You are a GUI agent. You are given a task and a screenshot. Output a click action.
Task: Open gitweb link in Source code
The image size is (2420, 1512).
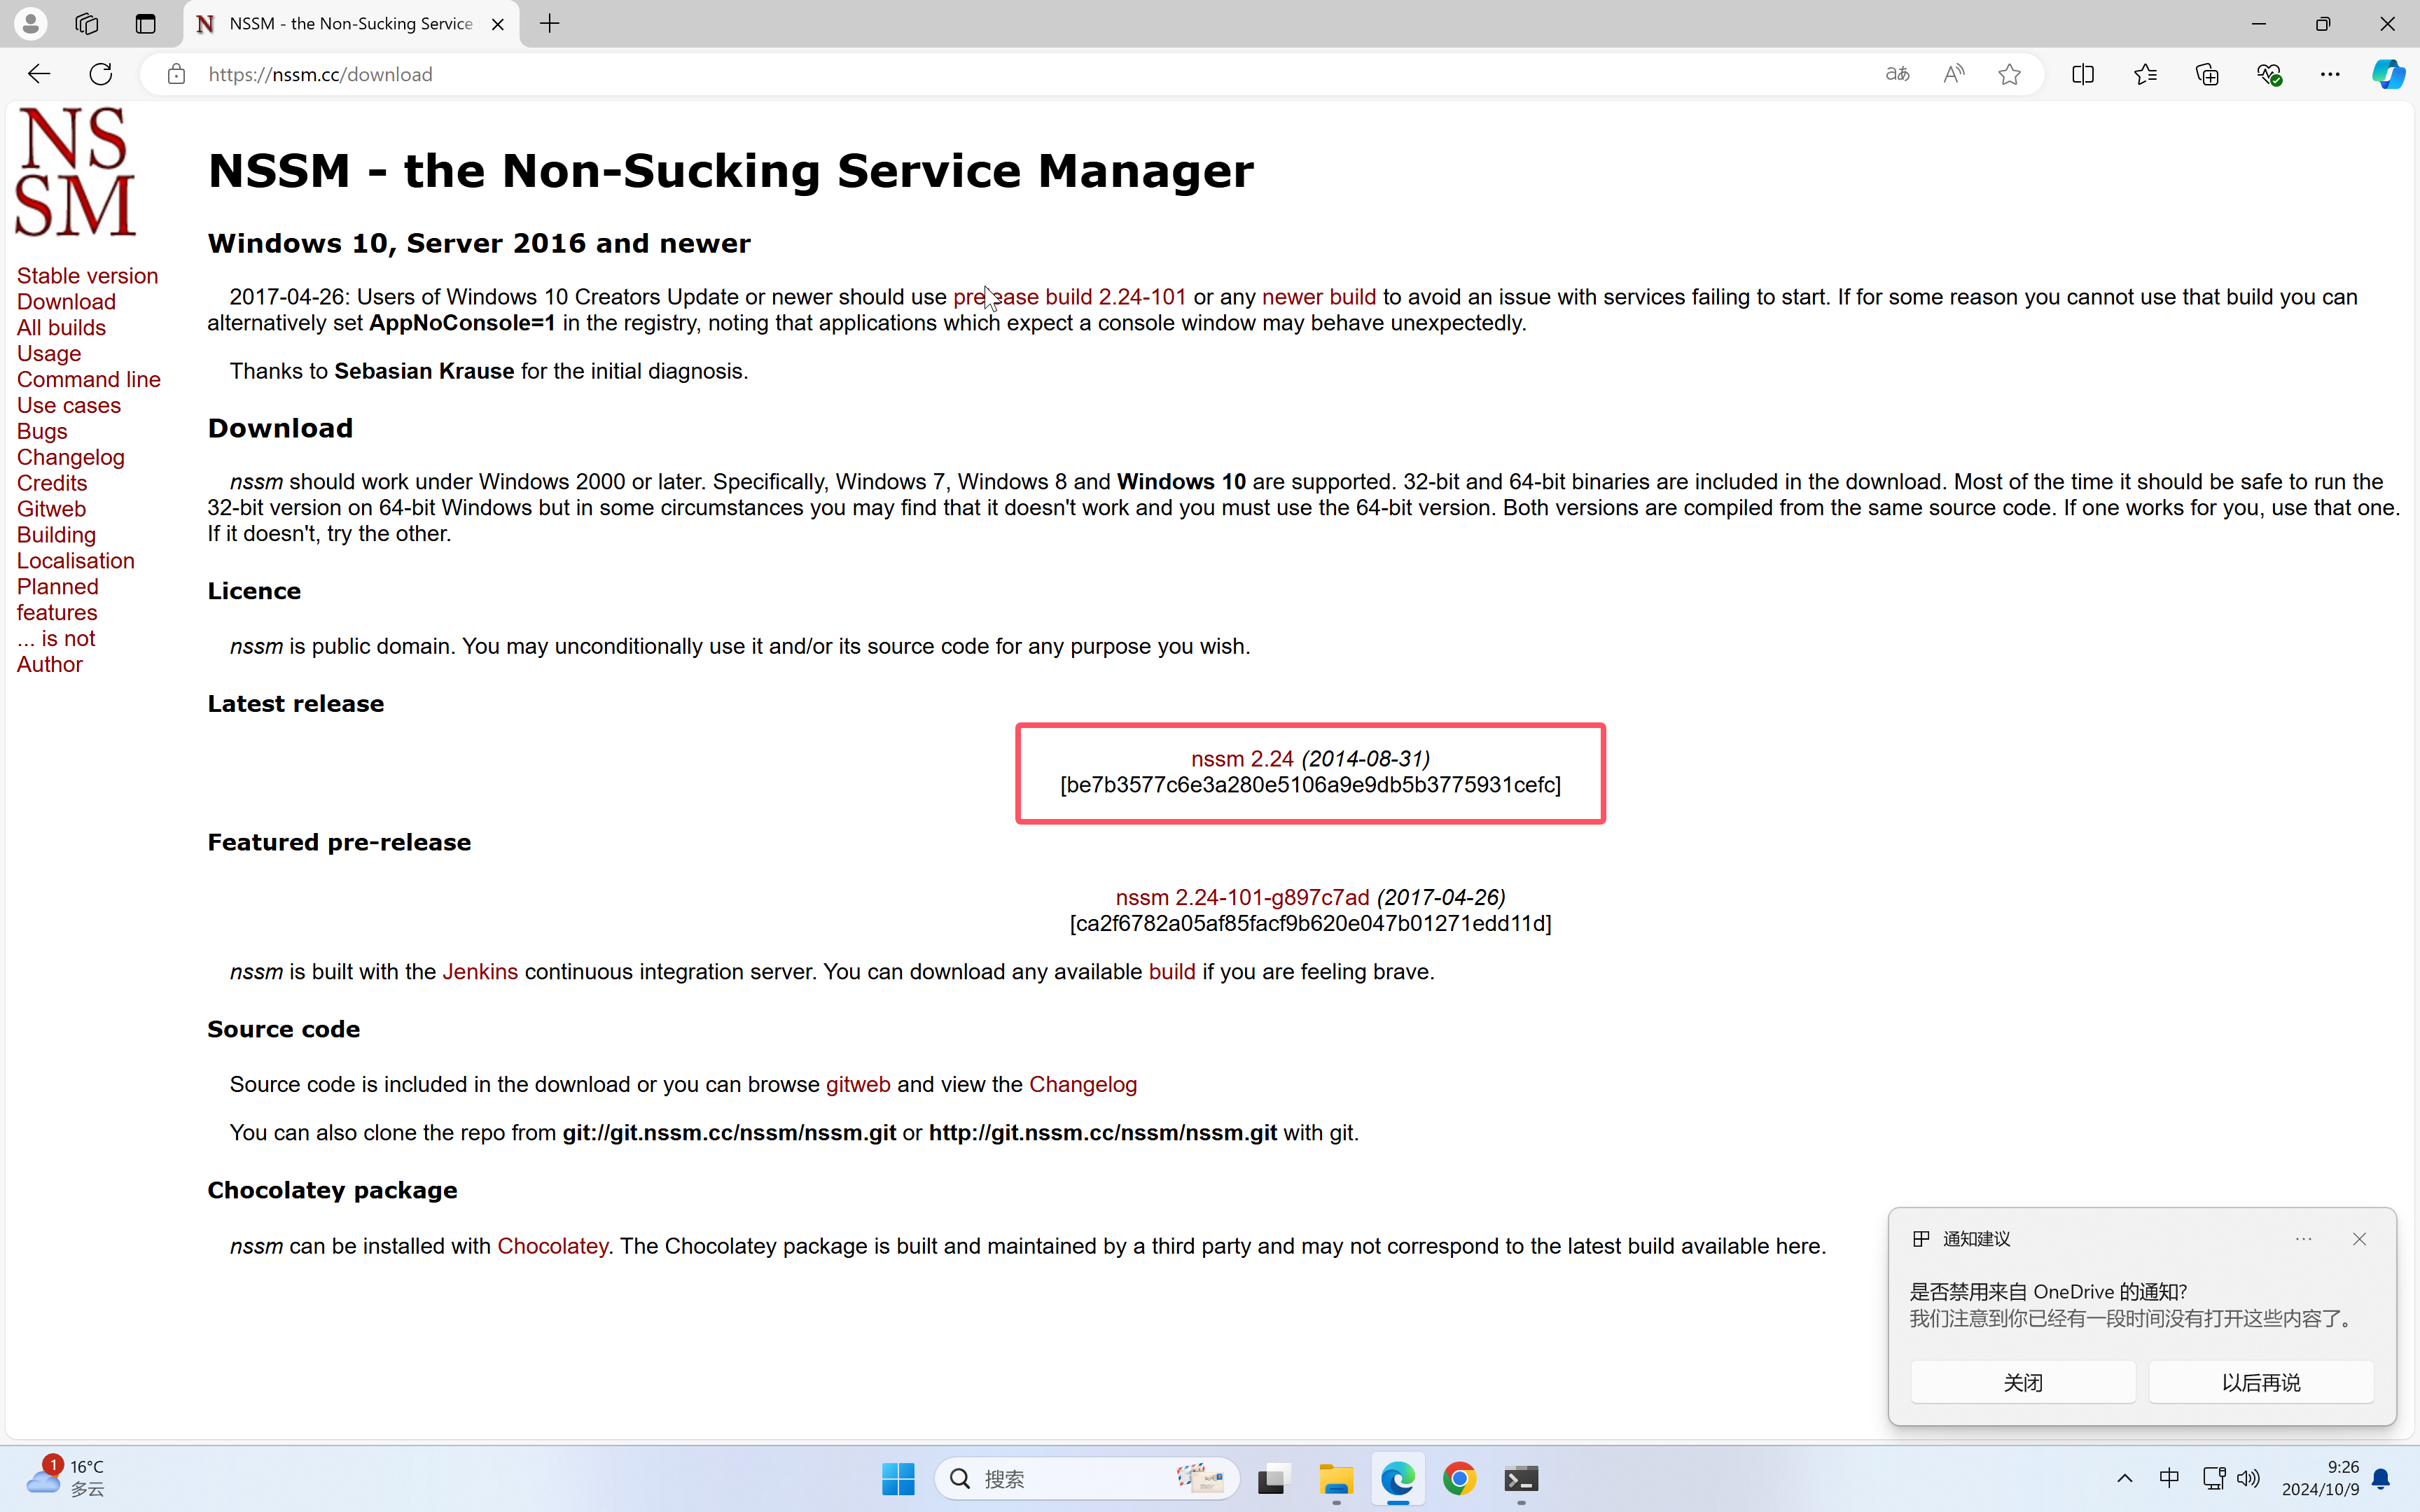[858, 1085]
